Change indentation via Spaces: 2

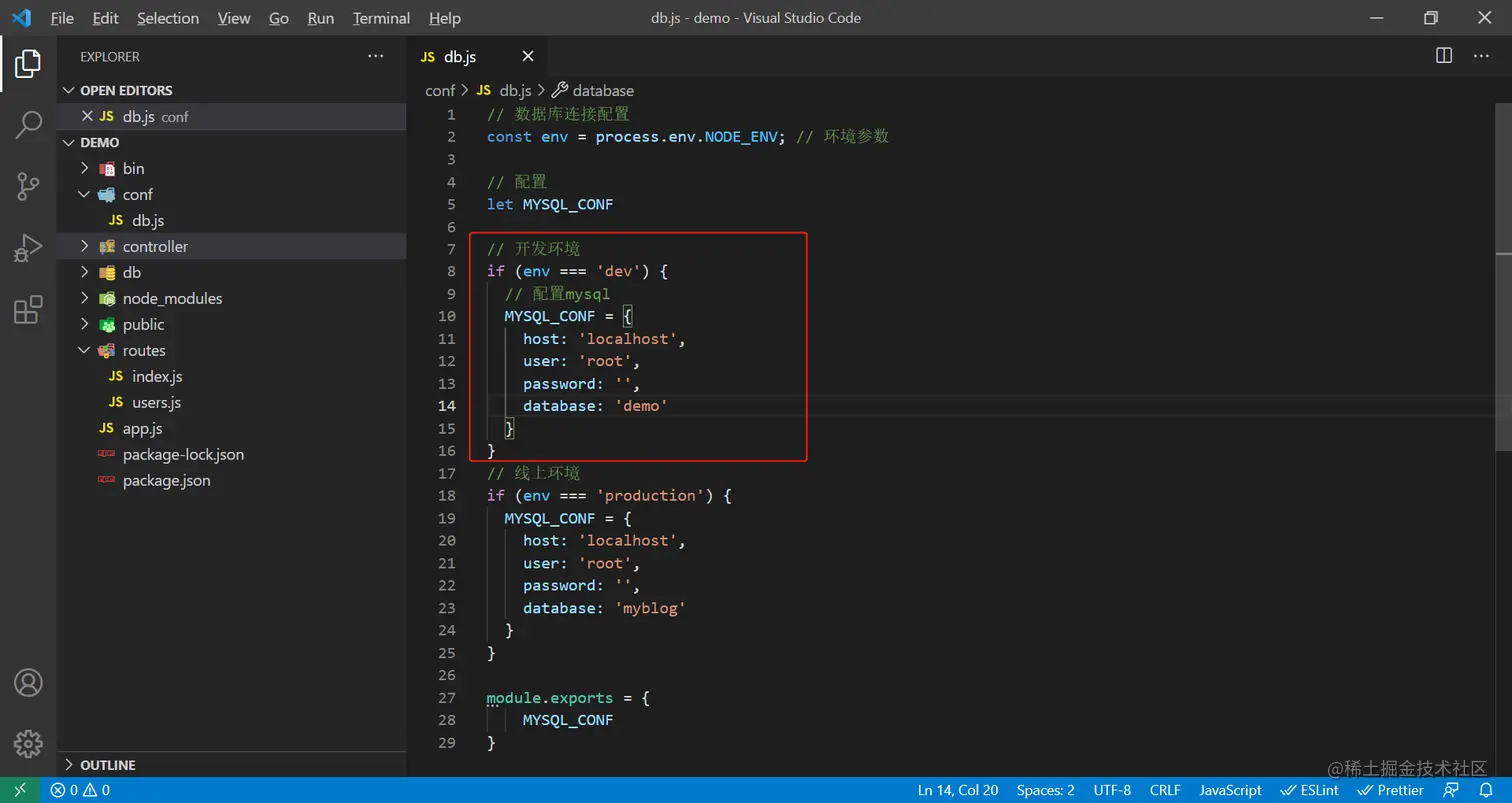click(1045, 790)
